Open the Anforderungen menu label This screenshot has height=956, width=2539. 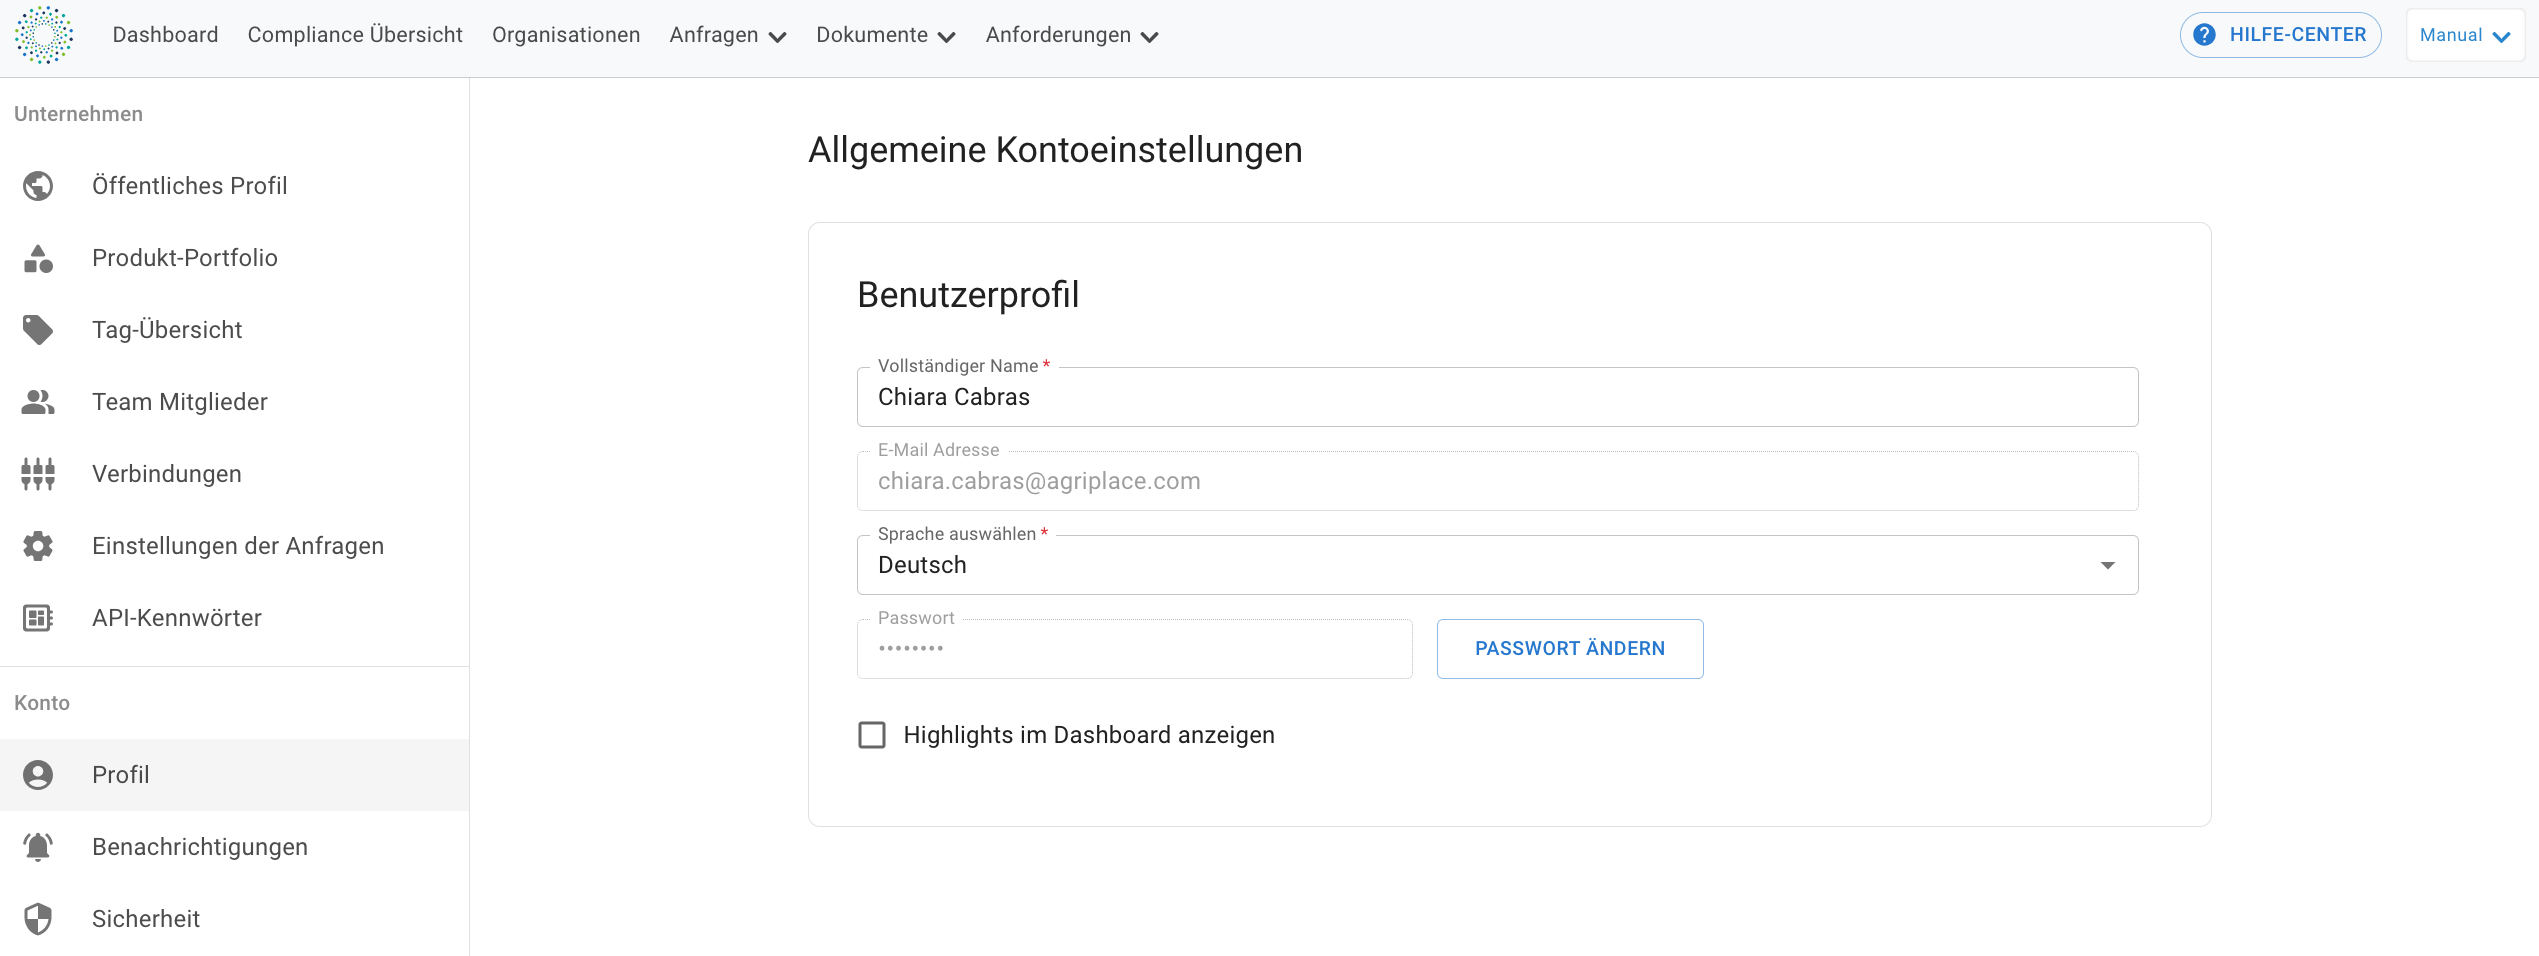[1058, 35]
